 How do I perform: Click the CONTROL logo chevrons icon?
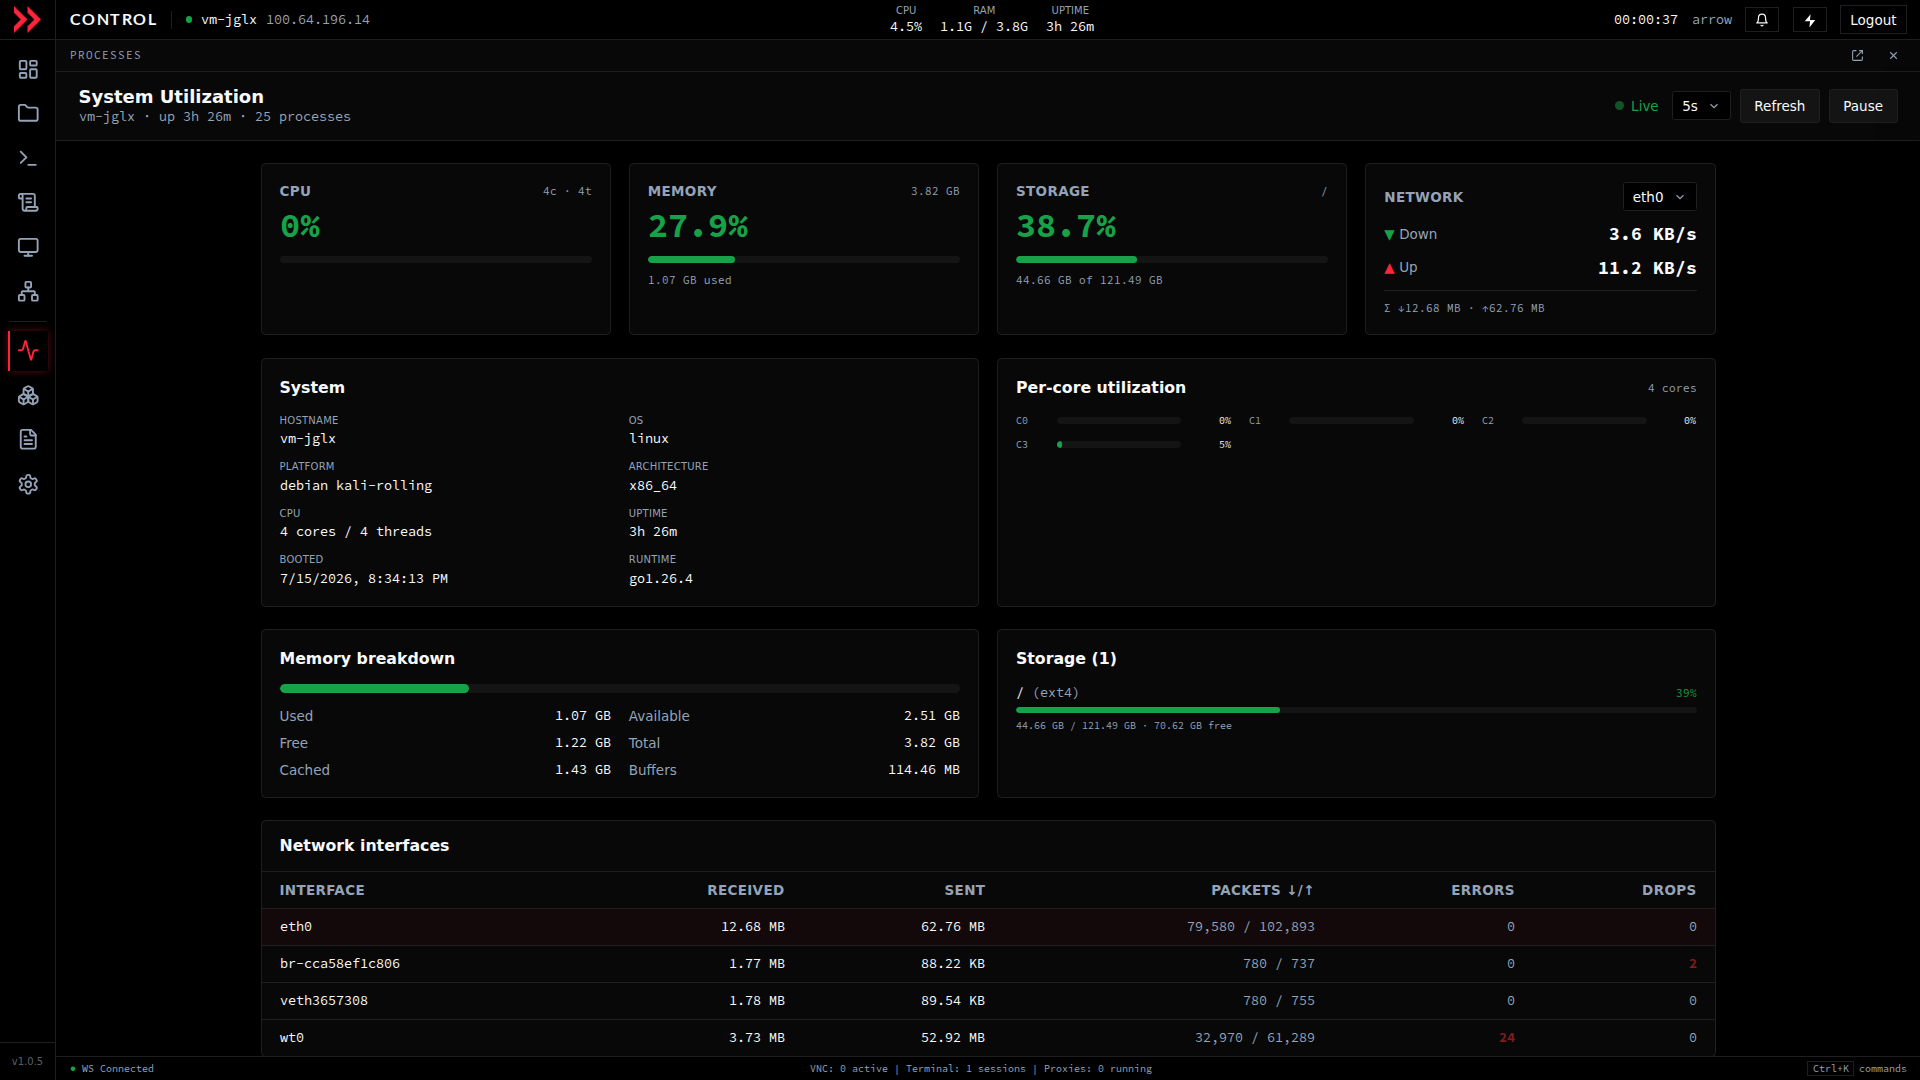pos(27,19)
